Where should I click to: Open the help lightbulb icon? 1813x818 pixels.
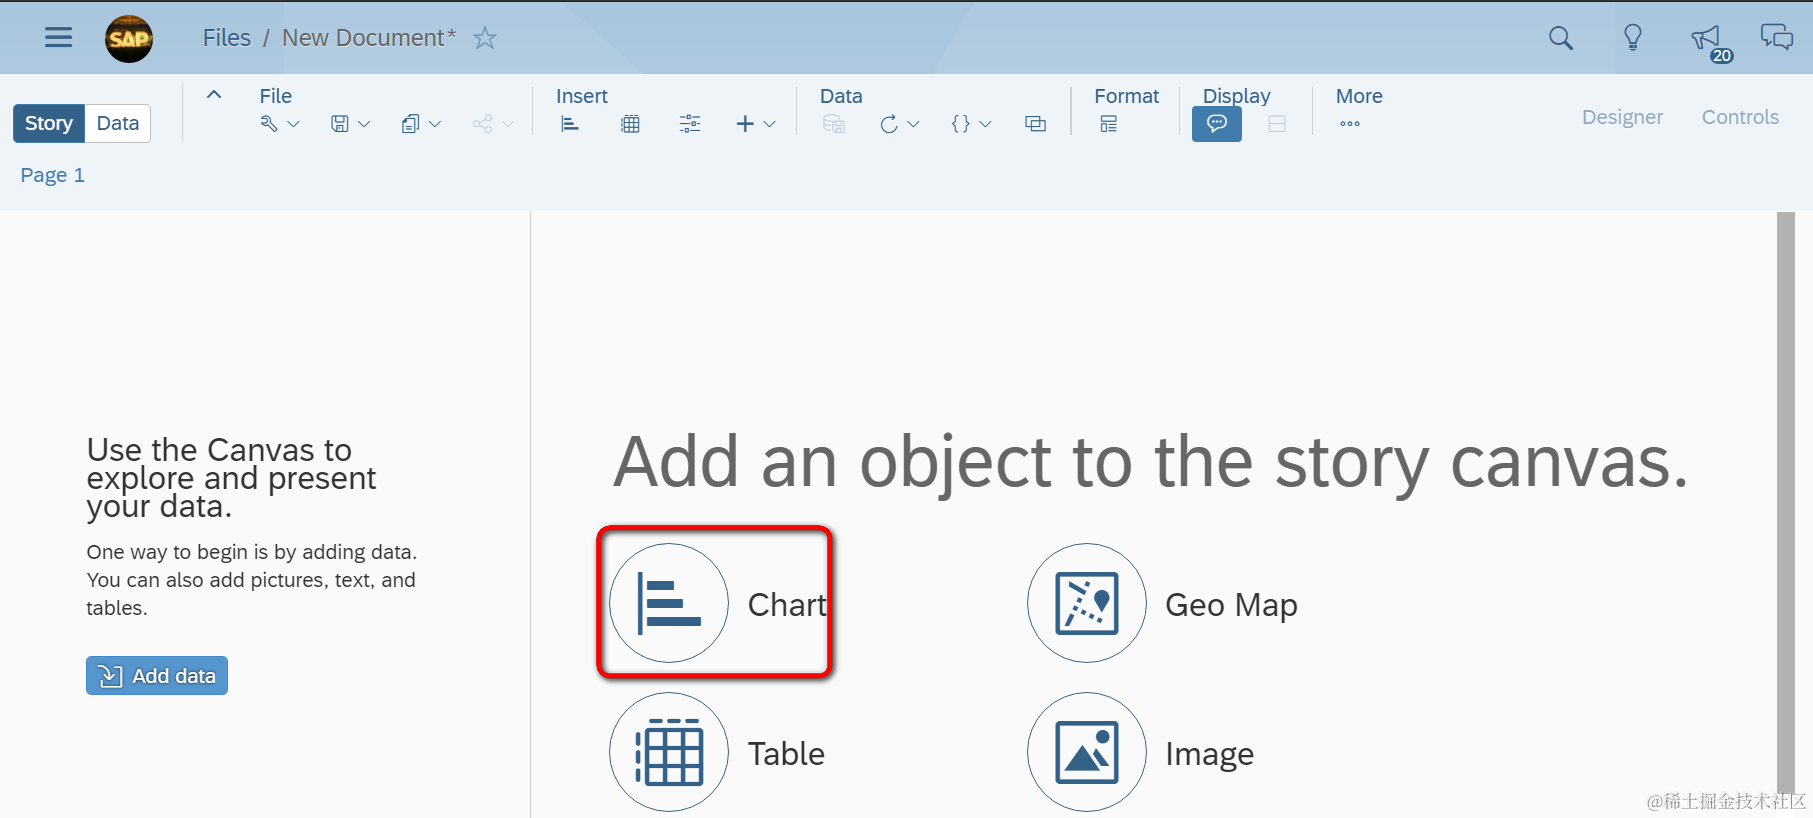tap(1633, 38)
